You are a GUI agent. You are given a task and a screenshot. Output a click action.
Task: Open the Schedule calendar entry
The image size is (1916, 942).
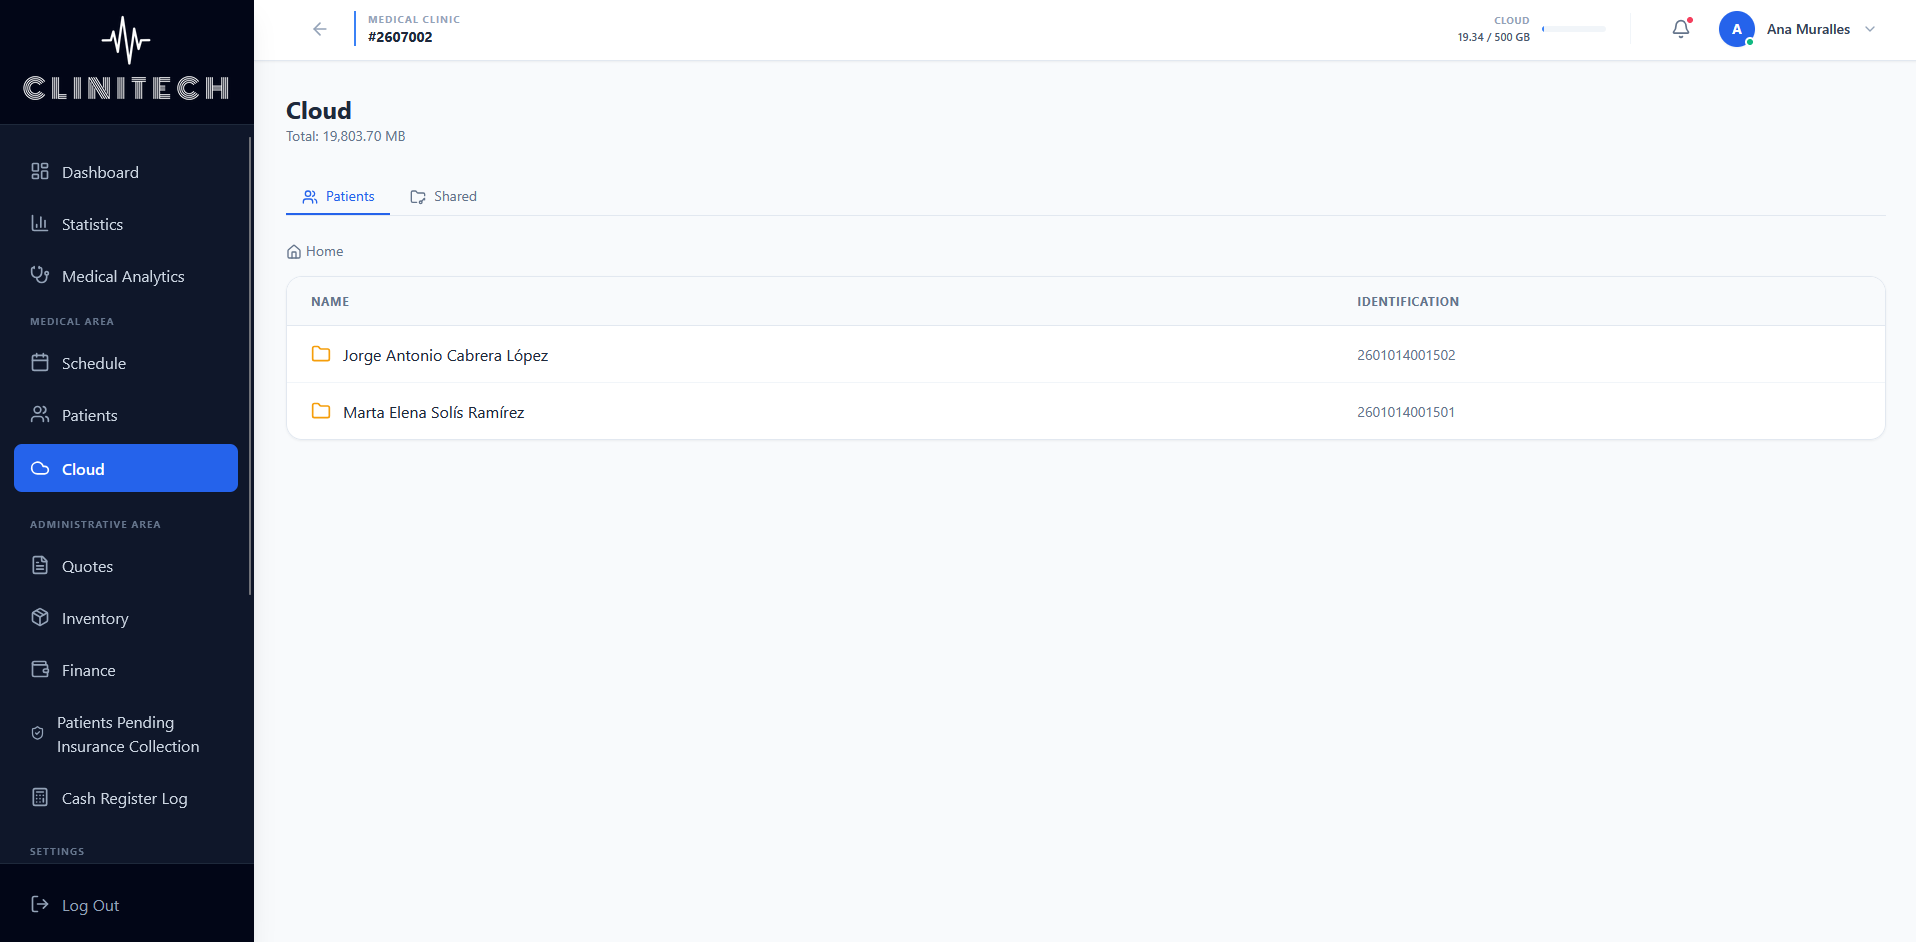click(126, 363)
